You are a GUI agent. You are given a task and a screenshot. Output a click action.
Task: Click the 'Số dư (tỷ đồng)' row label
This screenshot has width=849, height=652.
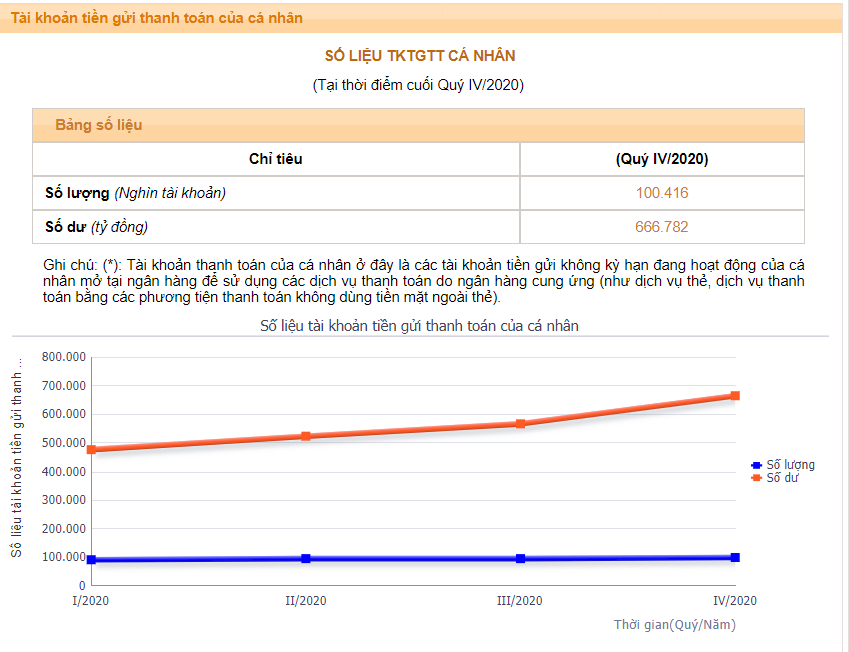coord(96,227)
